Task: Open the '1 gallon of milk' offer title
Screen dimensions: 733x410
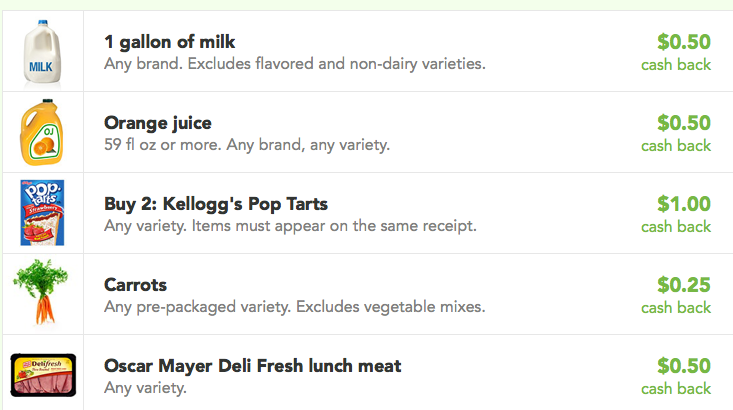Action: point(169,42)
